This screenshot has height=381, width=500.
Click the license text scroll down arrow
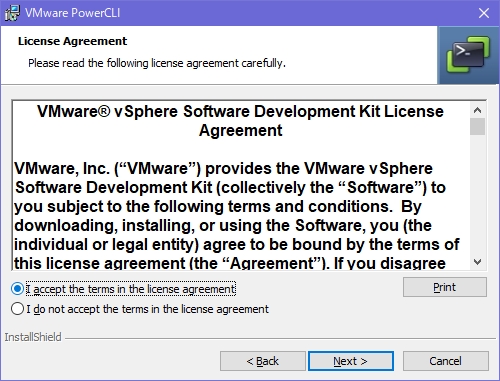point(477,262)
